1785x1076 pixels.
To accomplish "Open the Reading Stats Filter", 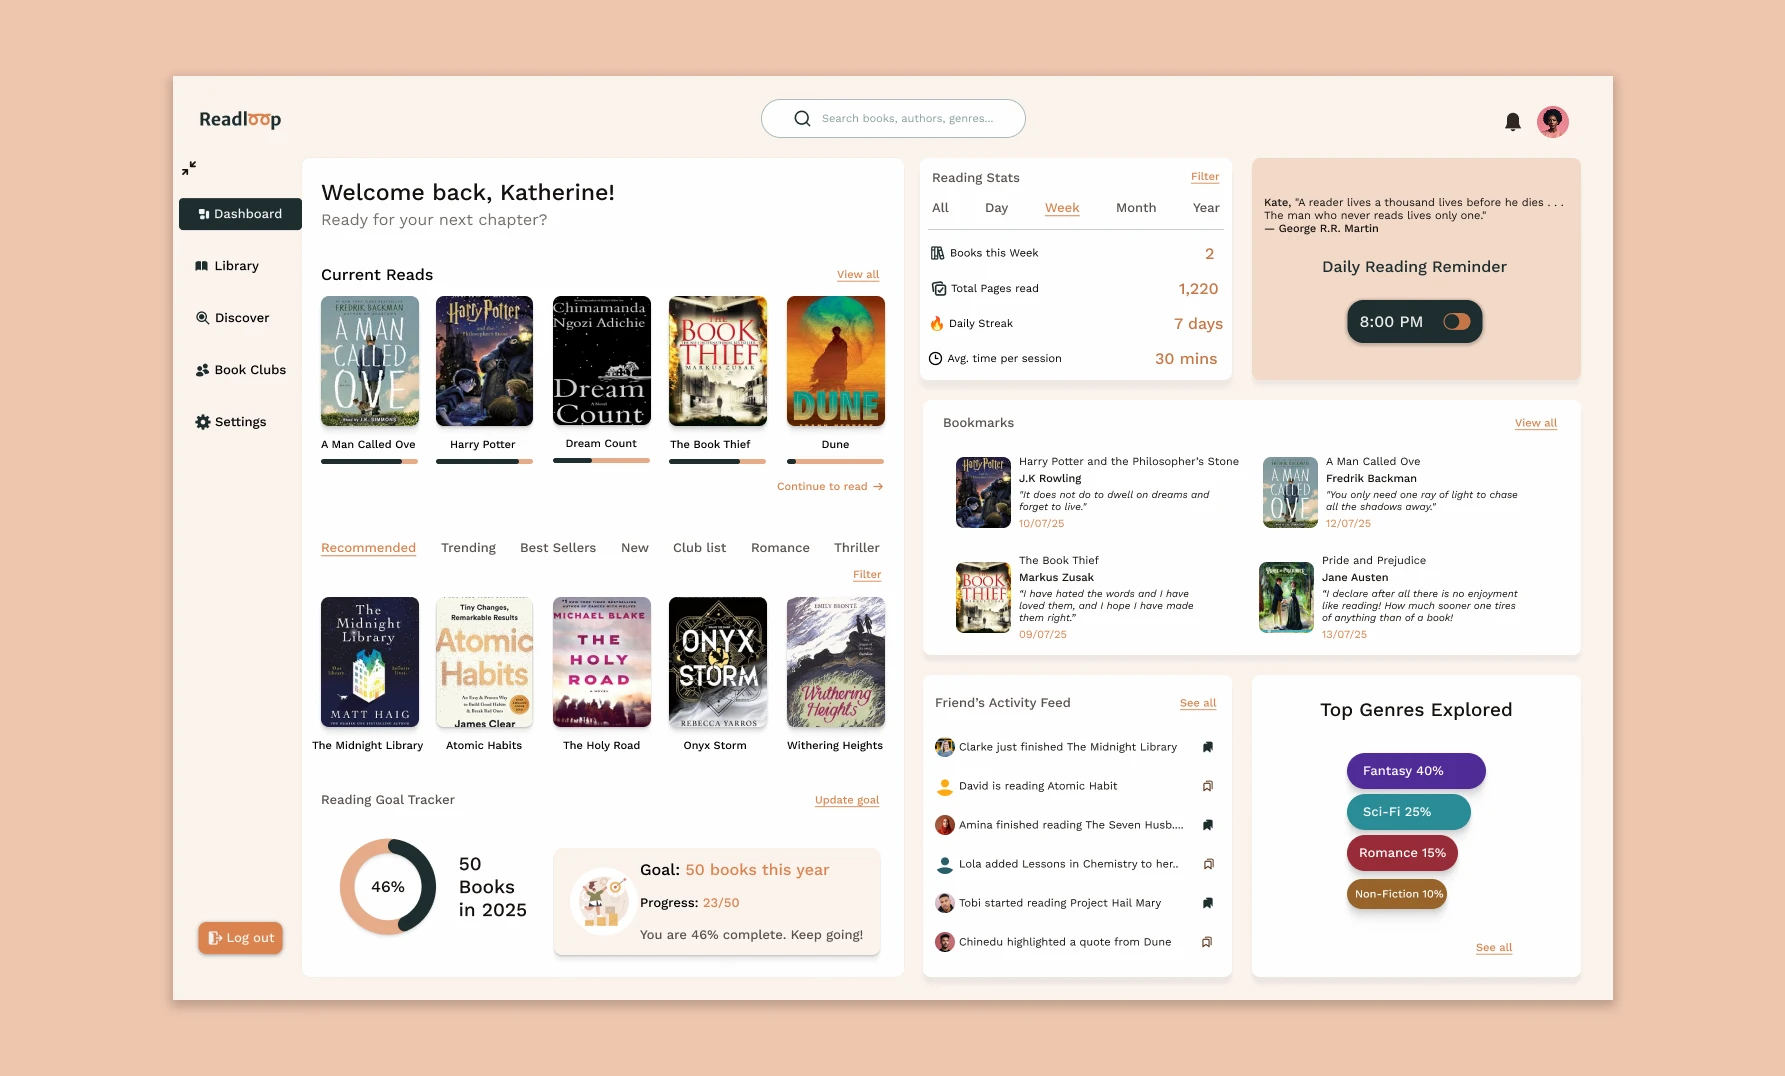I will pos(1205,177).
